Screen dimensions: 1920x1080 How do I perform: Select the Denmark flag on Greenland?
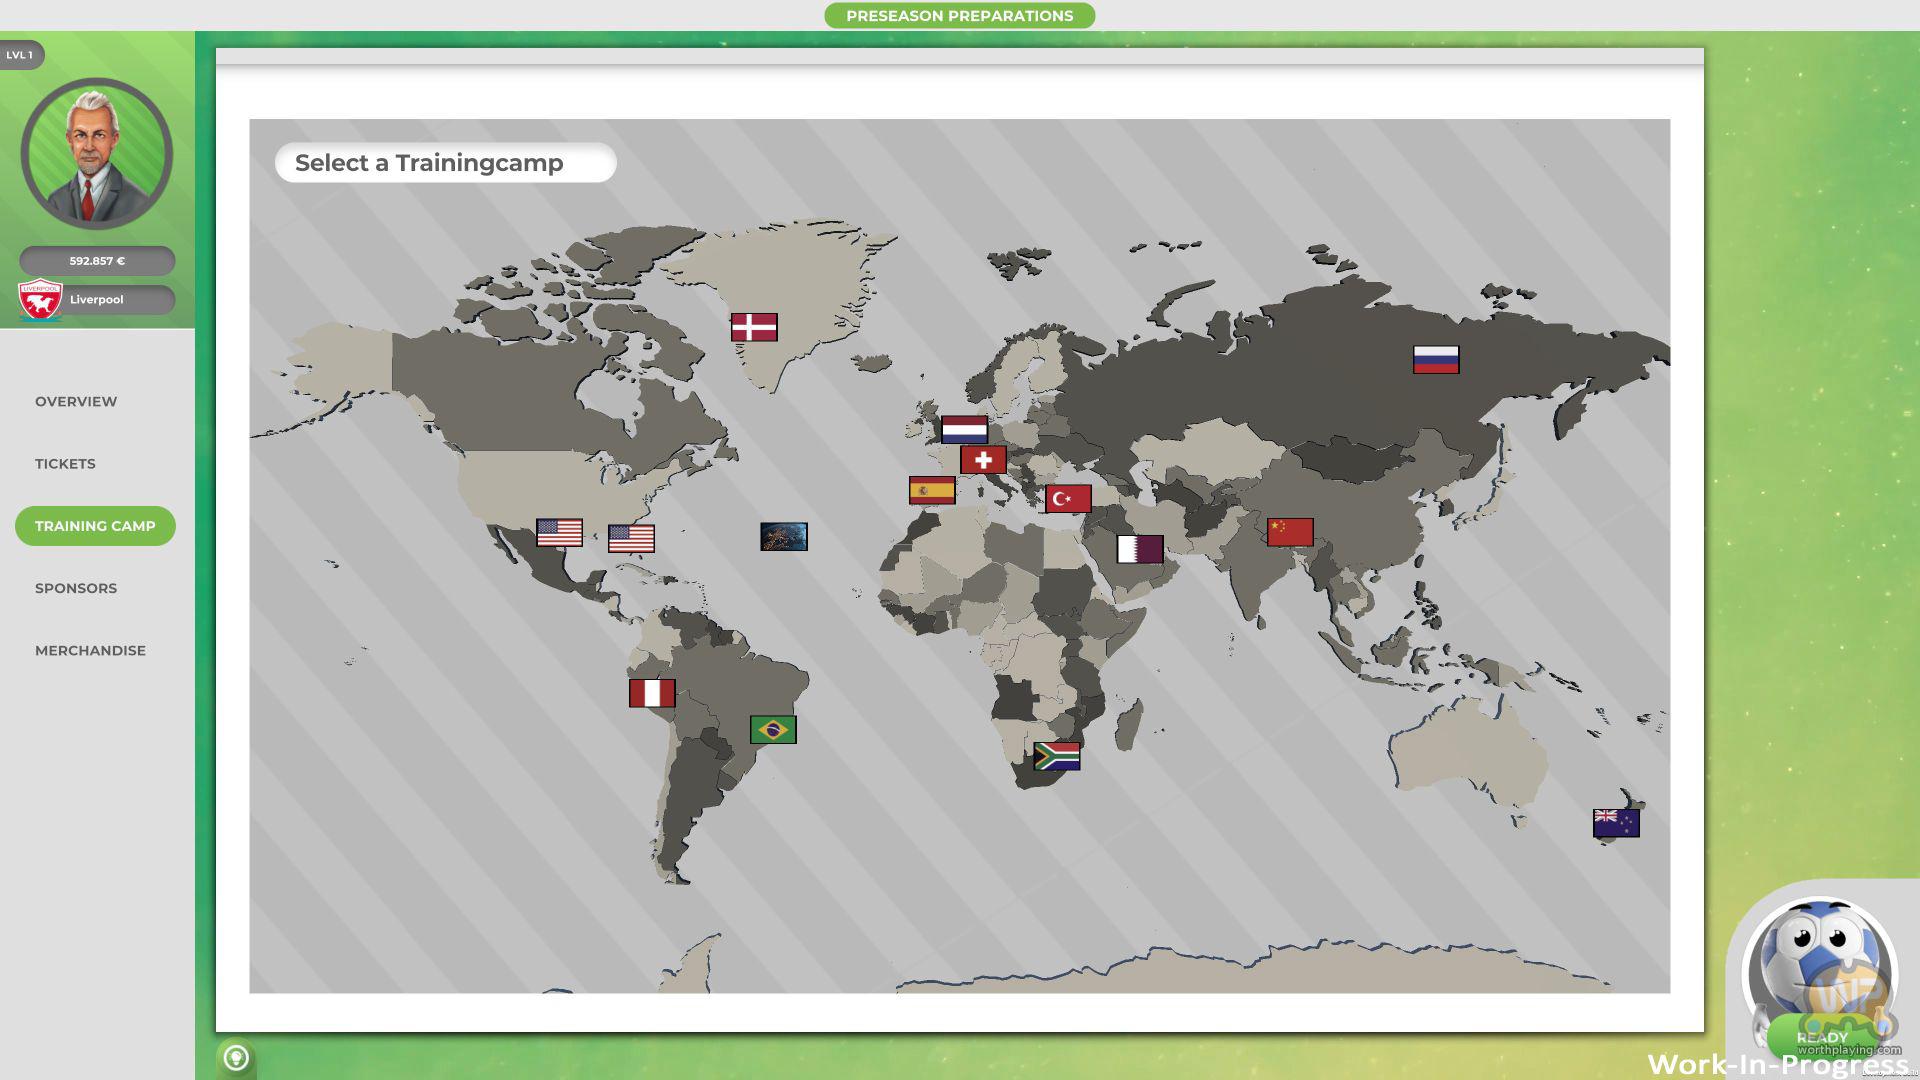coord(754,327)
